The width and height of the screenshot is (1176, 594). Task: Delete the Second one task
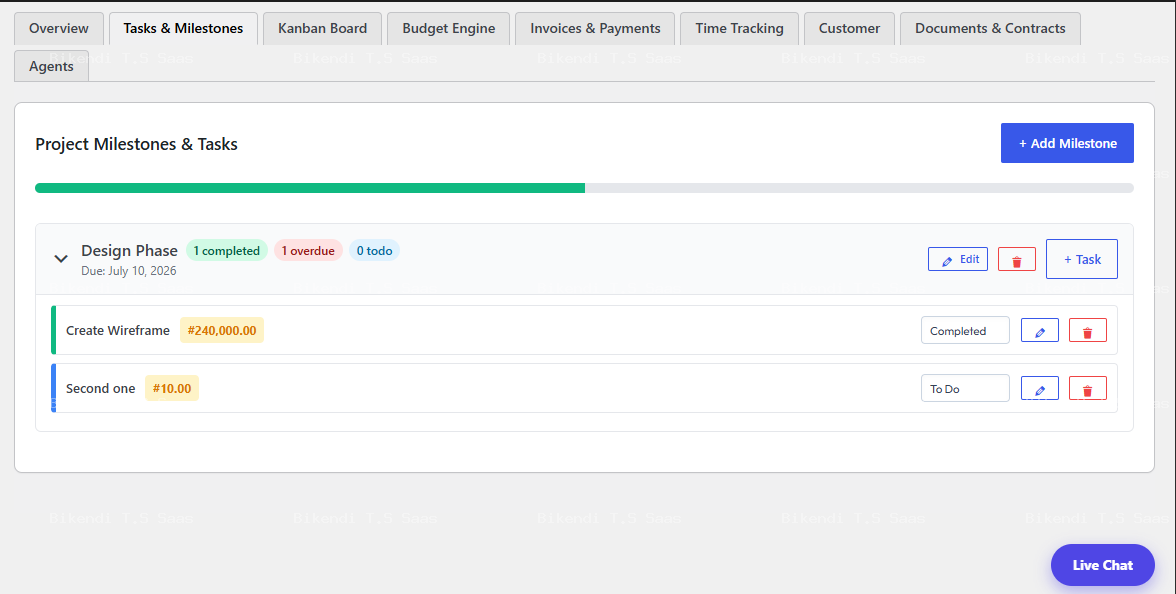point(1088,388)
